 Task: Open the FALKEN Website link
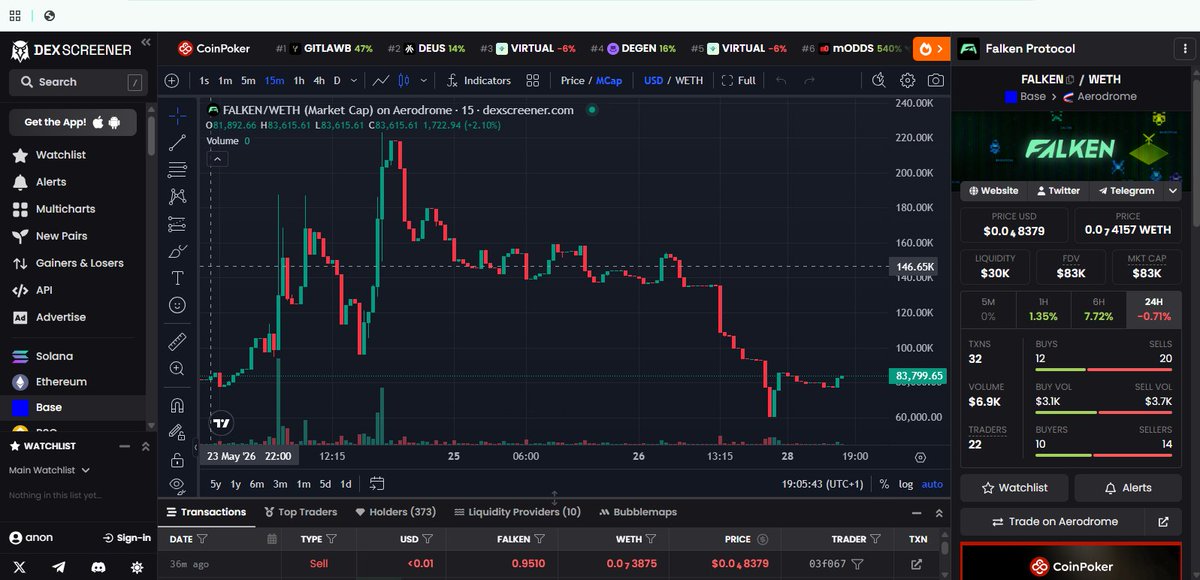pyautogui.click(x=993, y=191)
